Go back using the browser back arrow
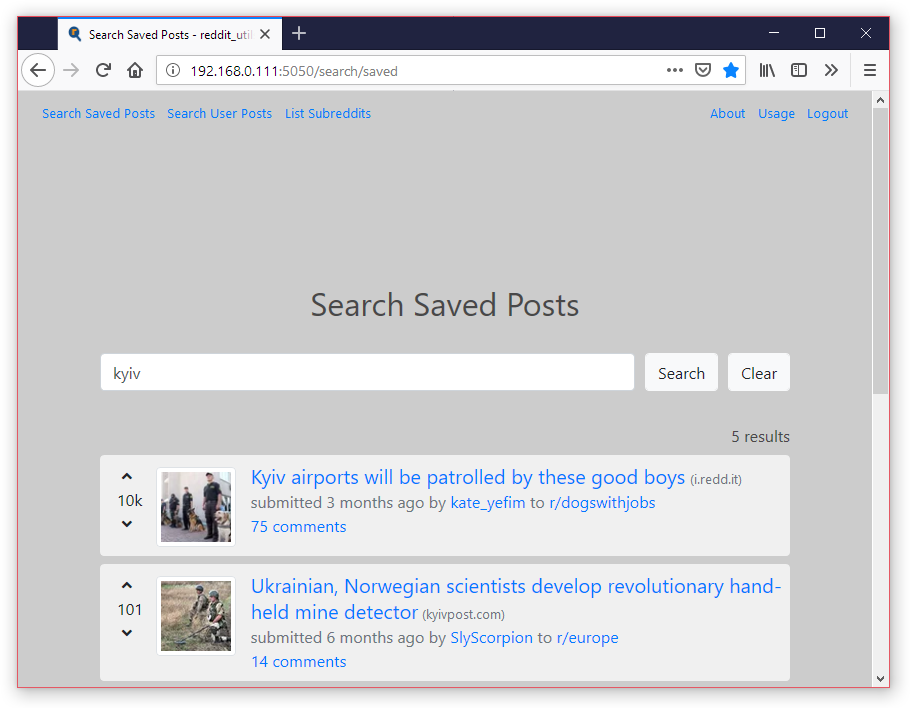Image resolution: width=910 pixels, height=708 pixels. [38, 70]
